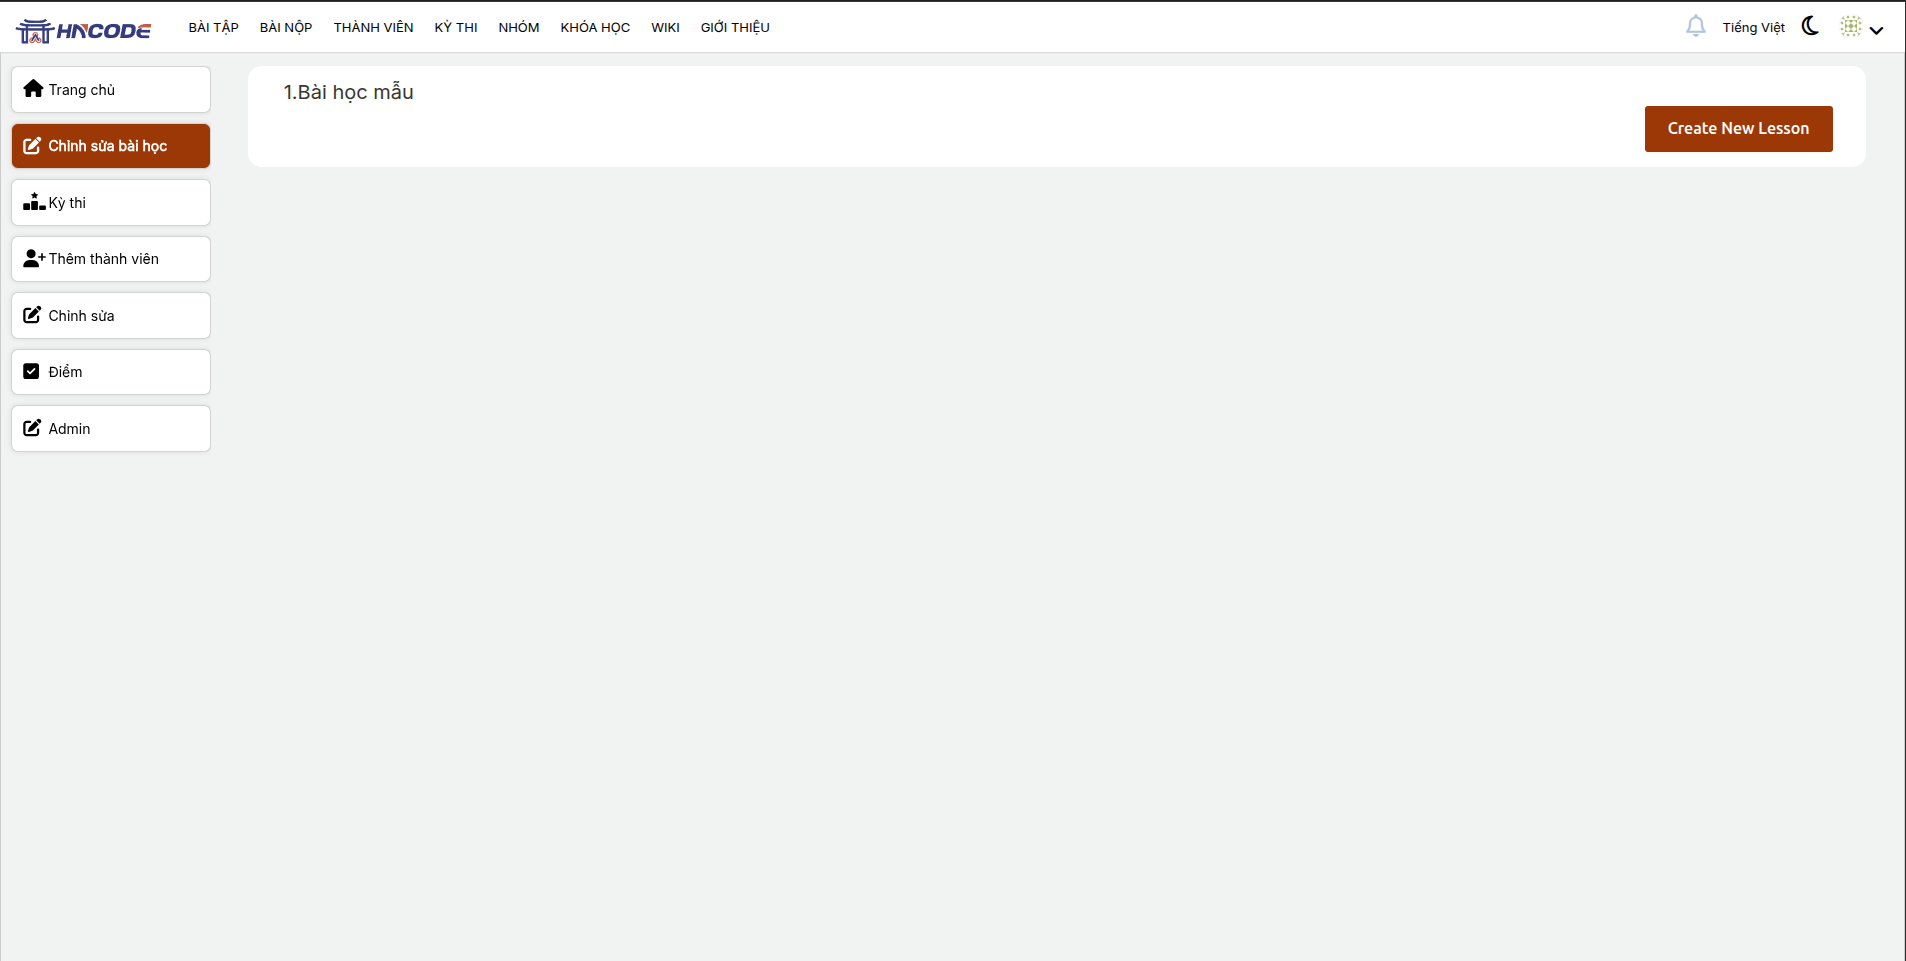Toggle dark mode moon icon
Viewport: 1906px width, 961px height.
click(x=1810, y=26)
